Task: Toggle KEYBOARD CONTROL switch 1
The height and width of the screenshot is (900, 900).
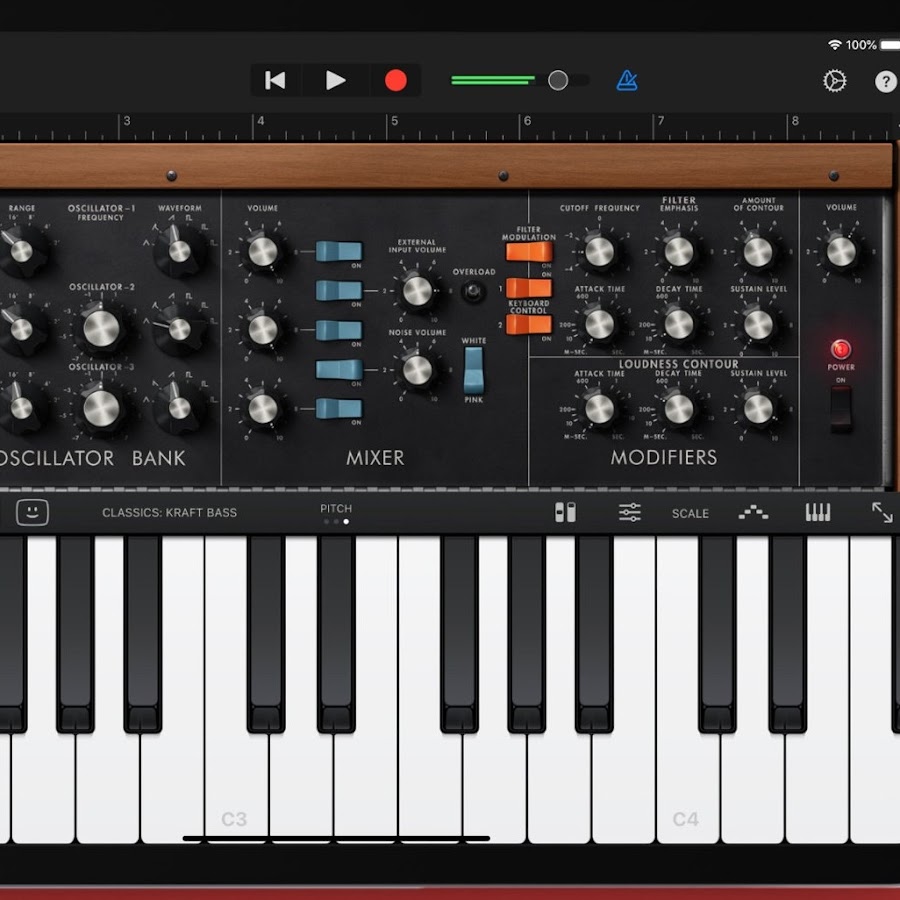Action: coord(529,288)
